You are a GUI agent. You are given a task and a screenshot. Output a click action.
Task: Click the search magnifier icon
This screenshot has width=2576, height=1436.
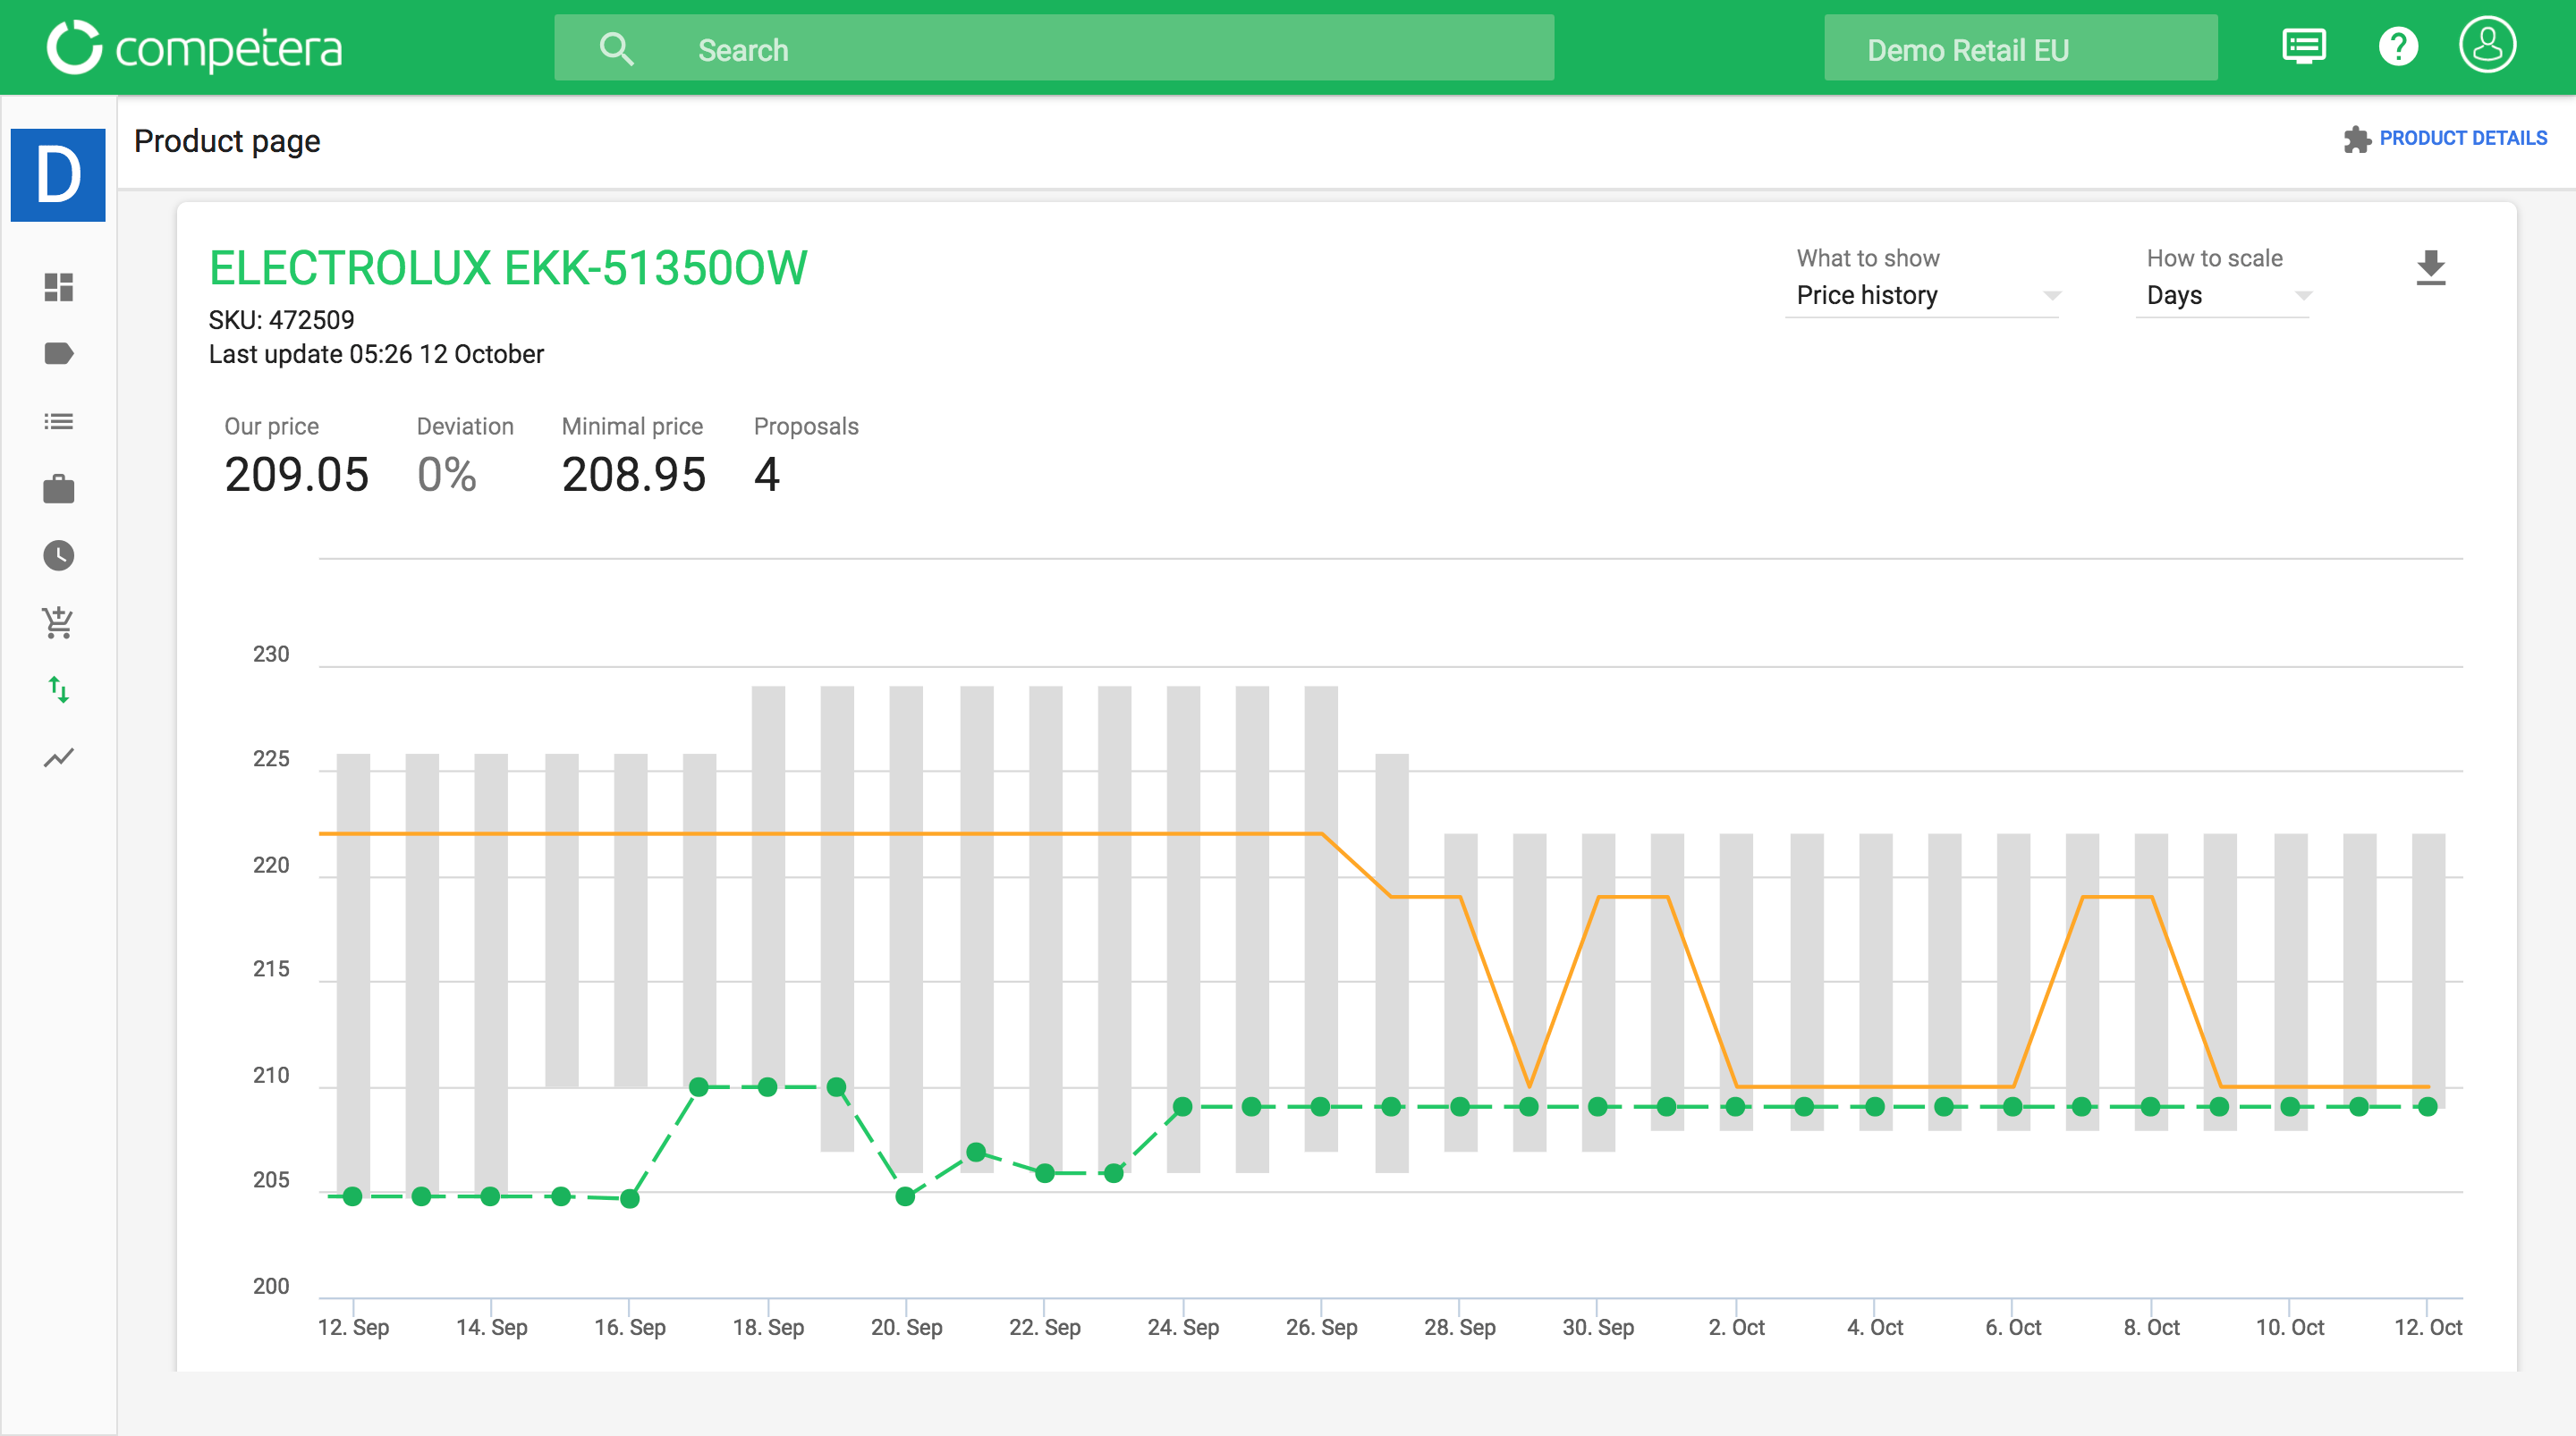[617, 47]
